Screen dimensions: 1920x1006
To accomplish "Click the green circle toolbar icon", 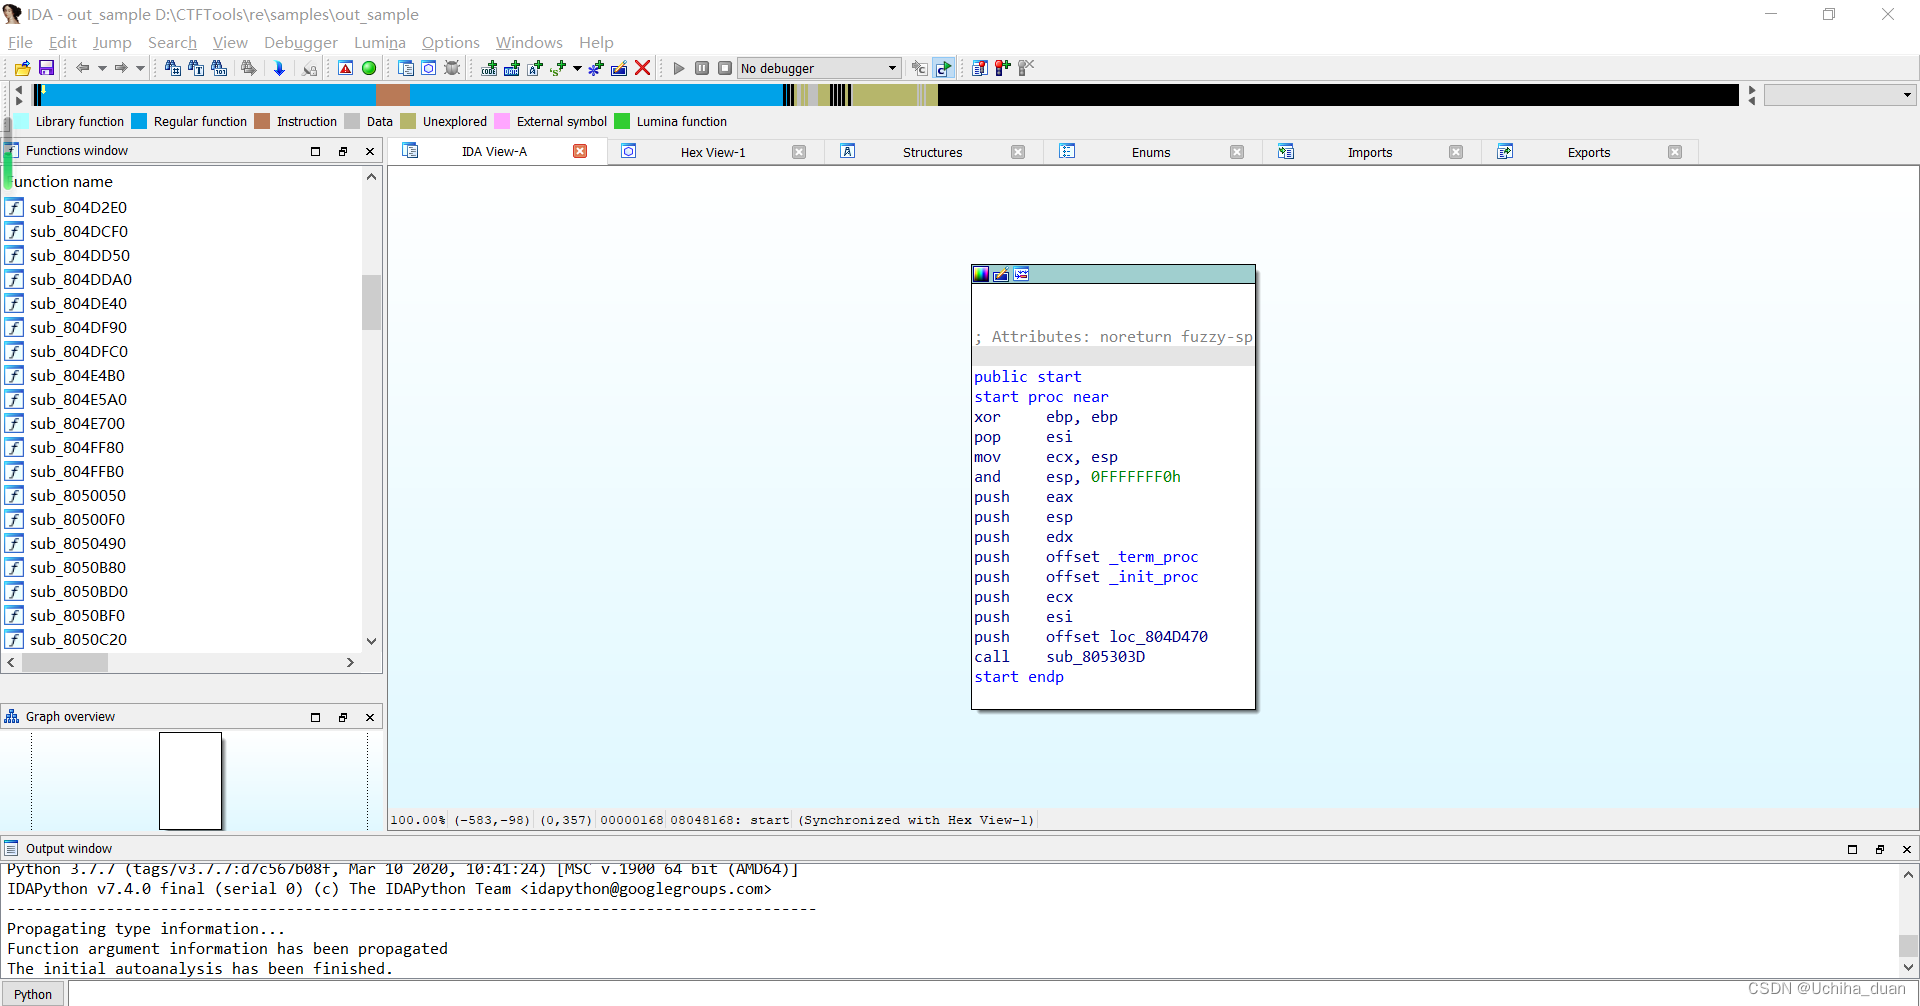I will click(x=369, y=68).
